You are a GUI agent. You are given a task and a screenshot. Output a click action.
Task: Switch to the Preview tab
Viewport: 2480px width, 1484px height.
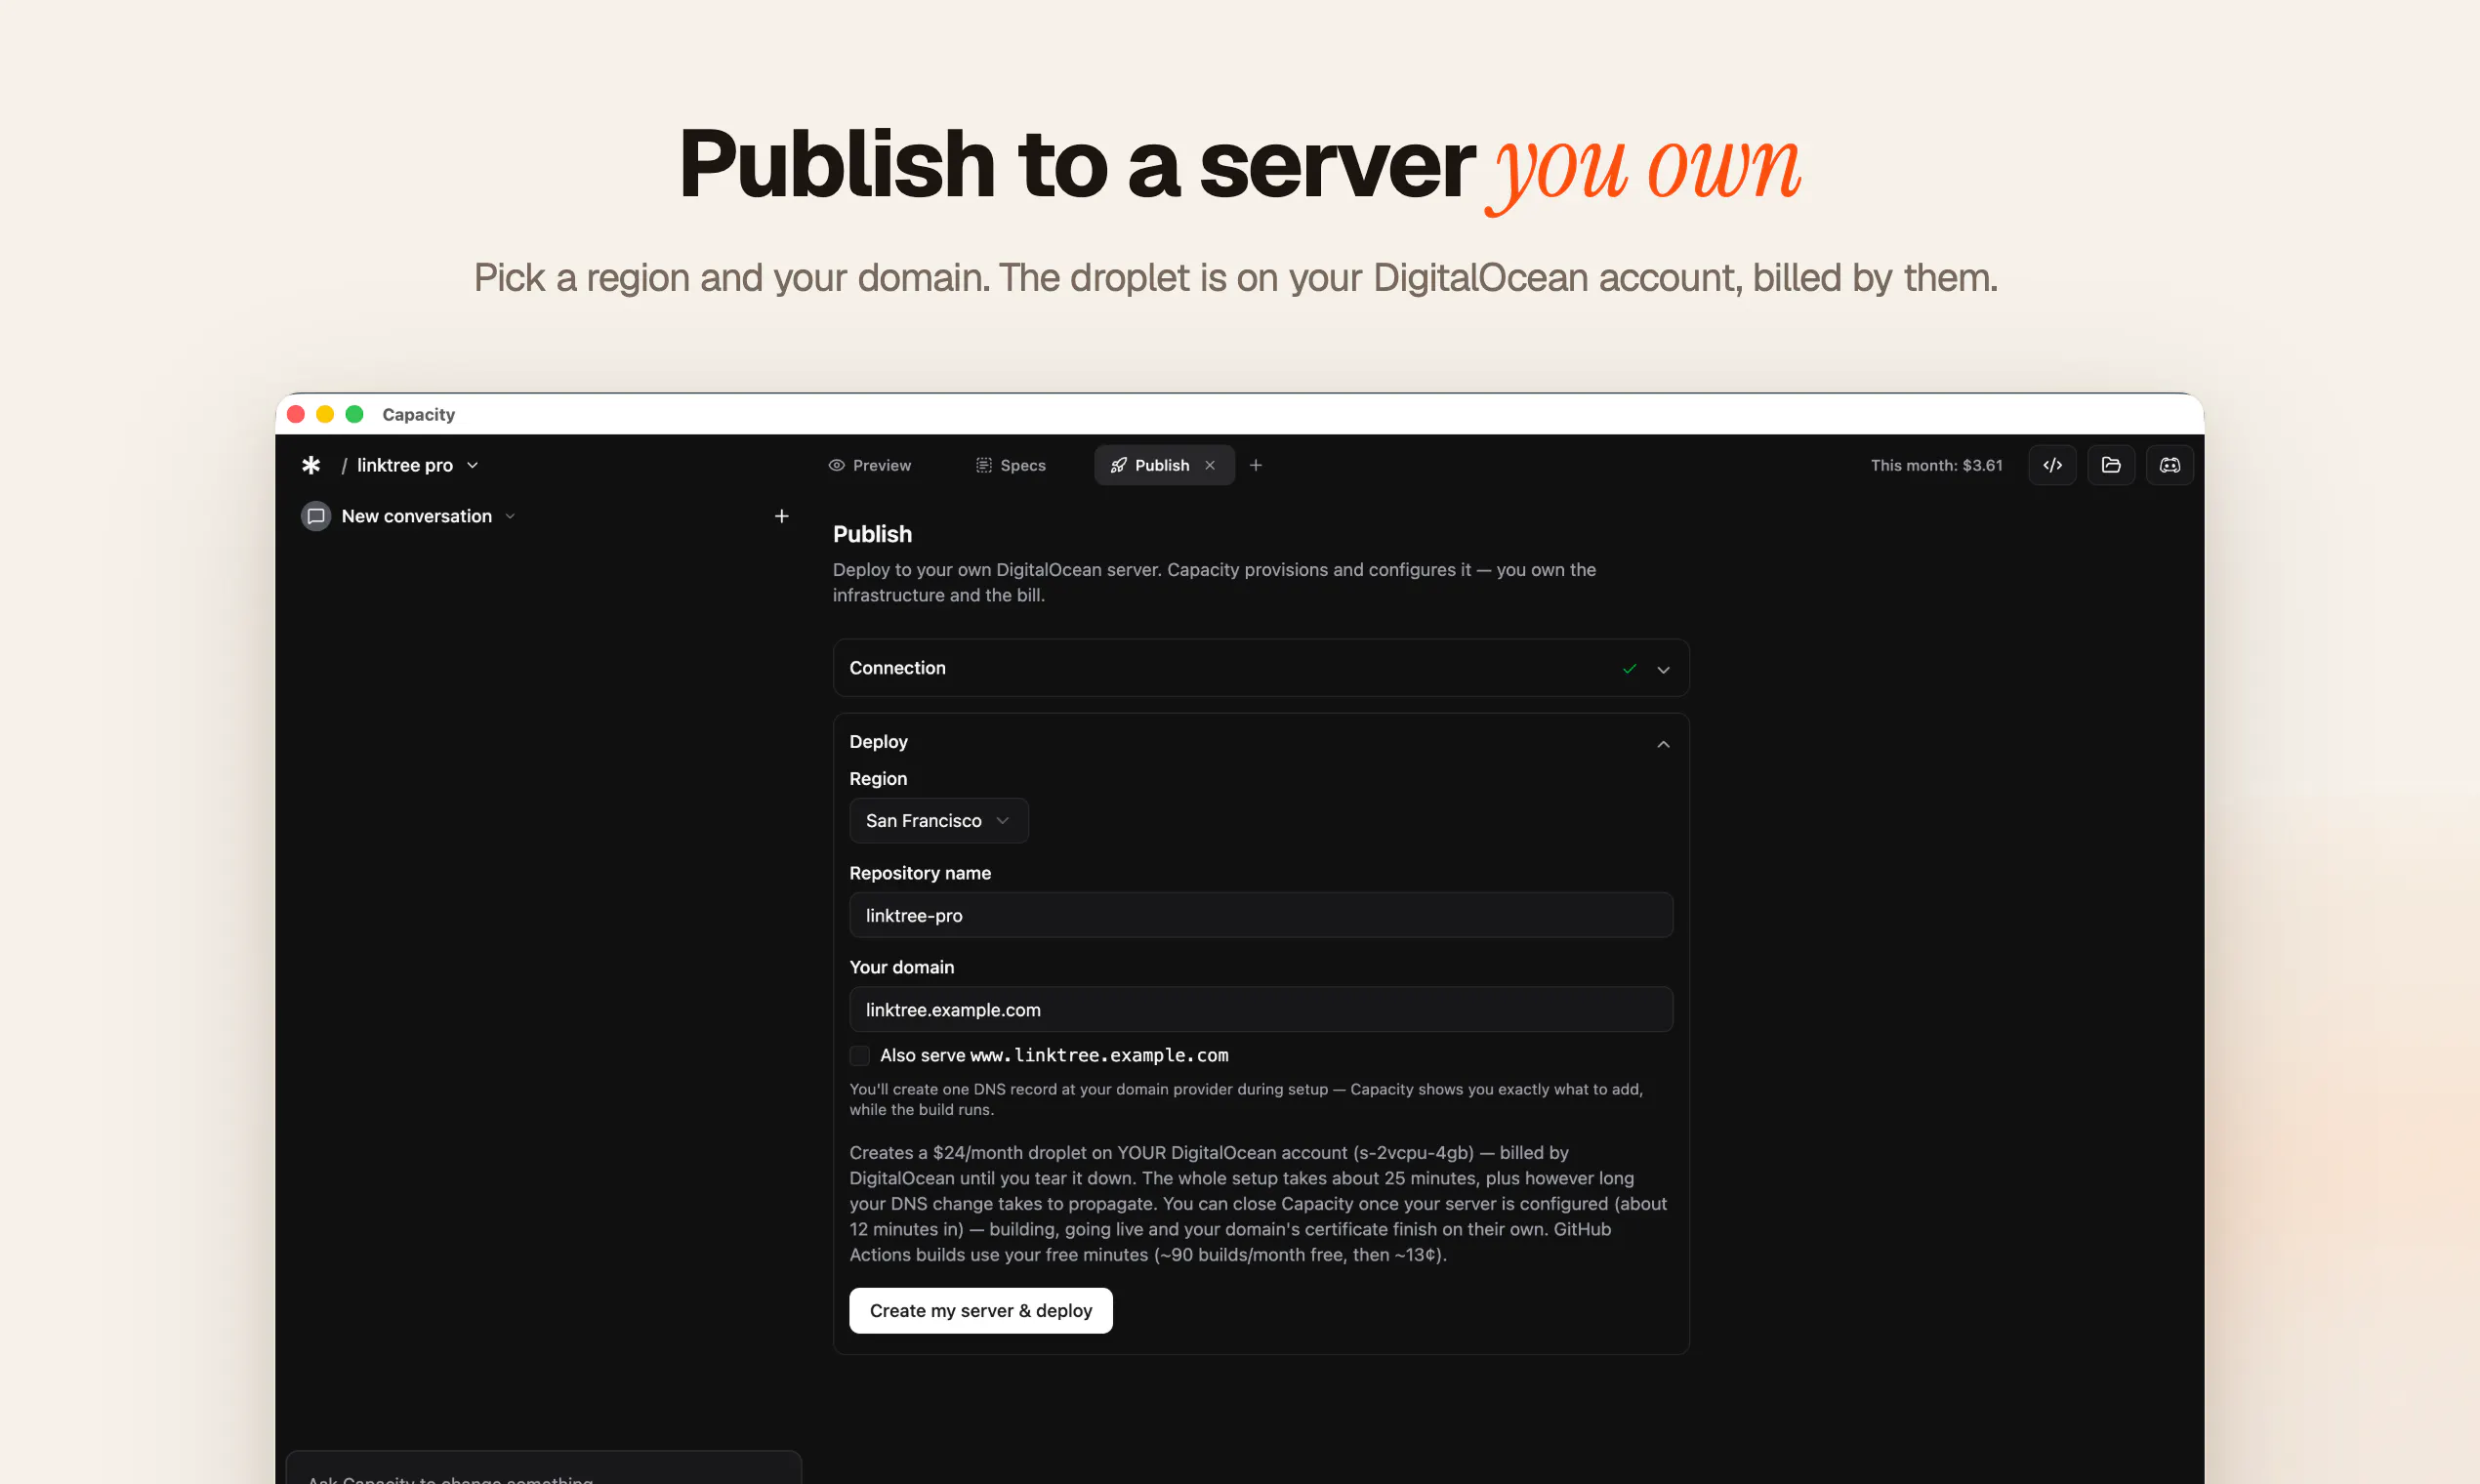point(870,465)
